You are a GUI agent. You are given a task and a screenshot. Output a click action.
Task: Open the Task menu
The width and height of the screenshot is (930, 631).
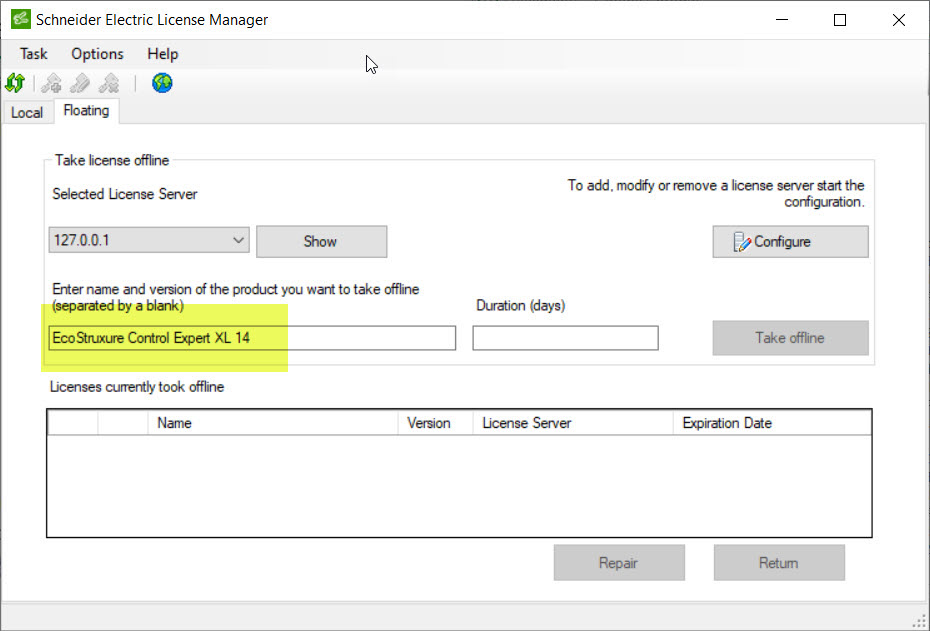pyautogui.click(x=33, y=54)
